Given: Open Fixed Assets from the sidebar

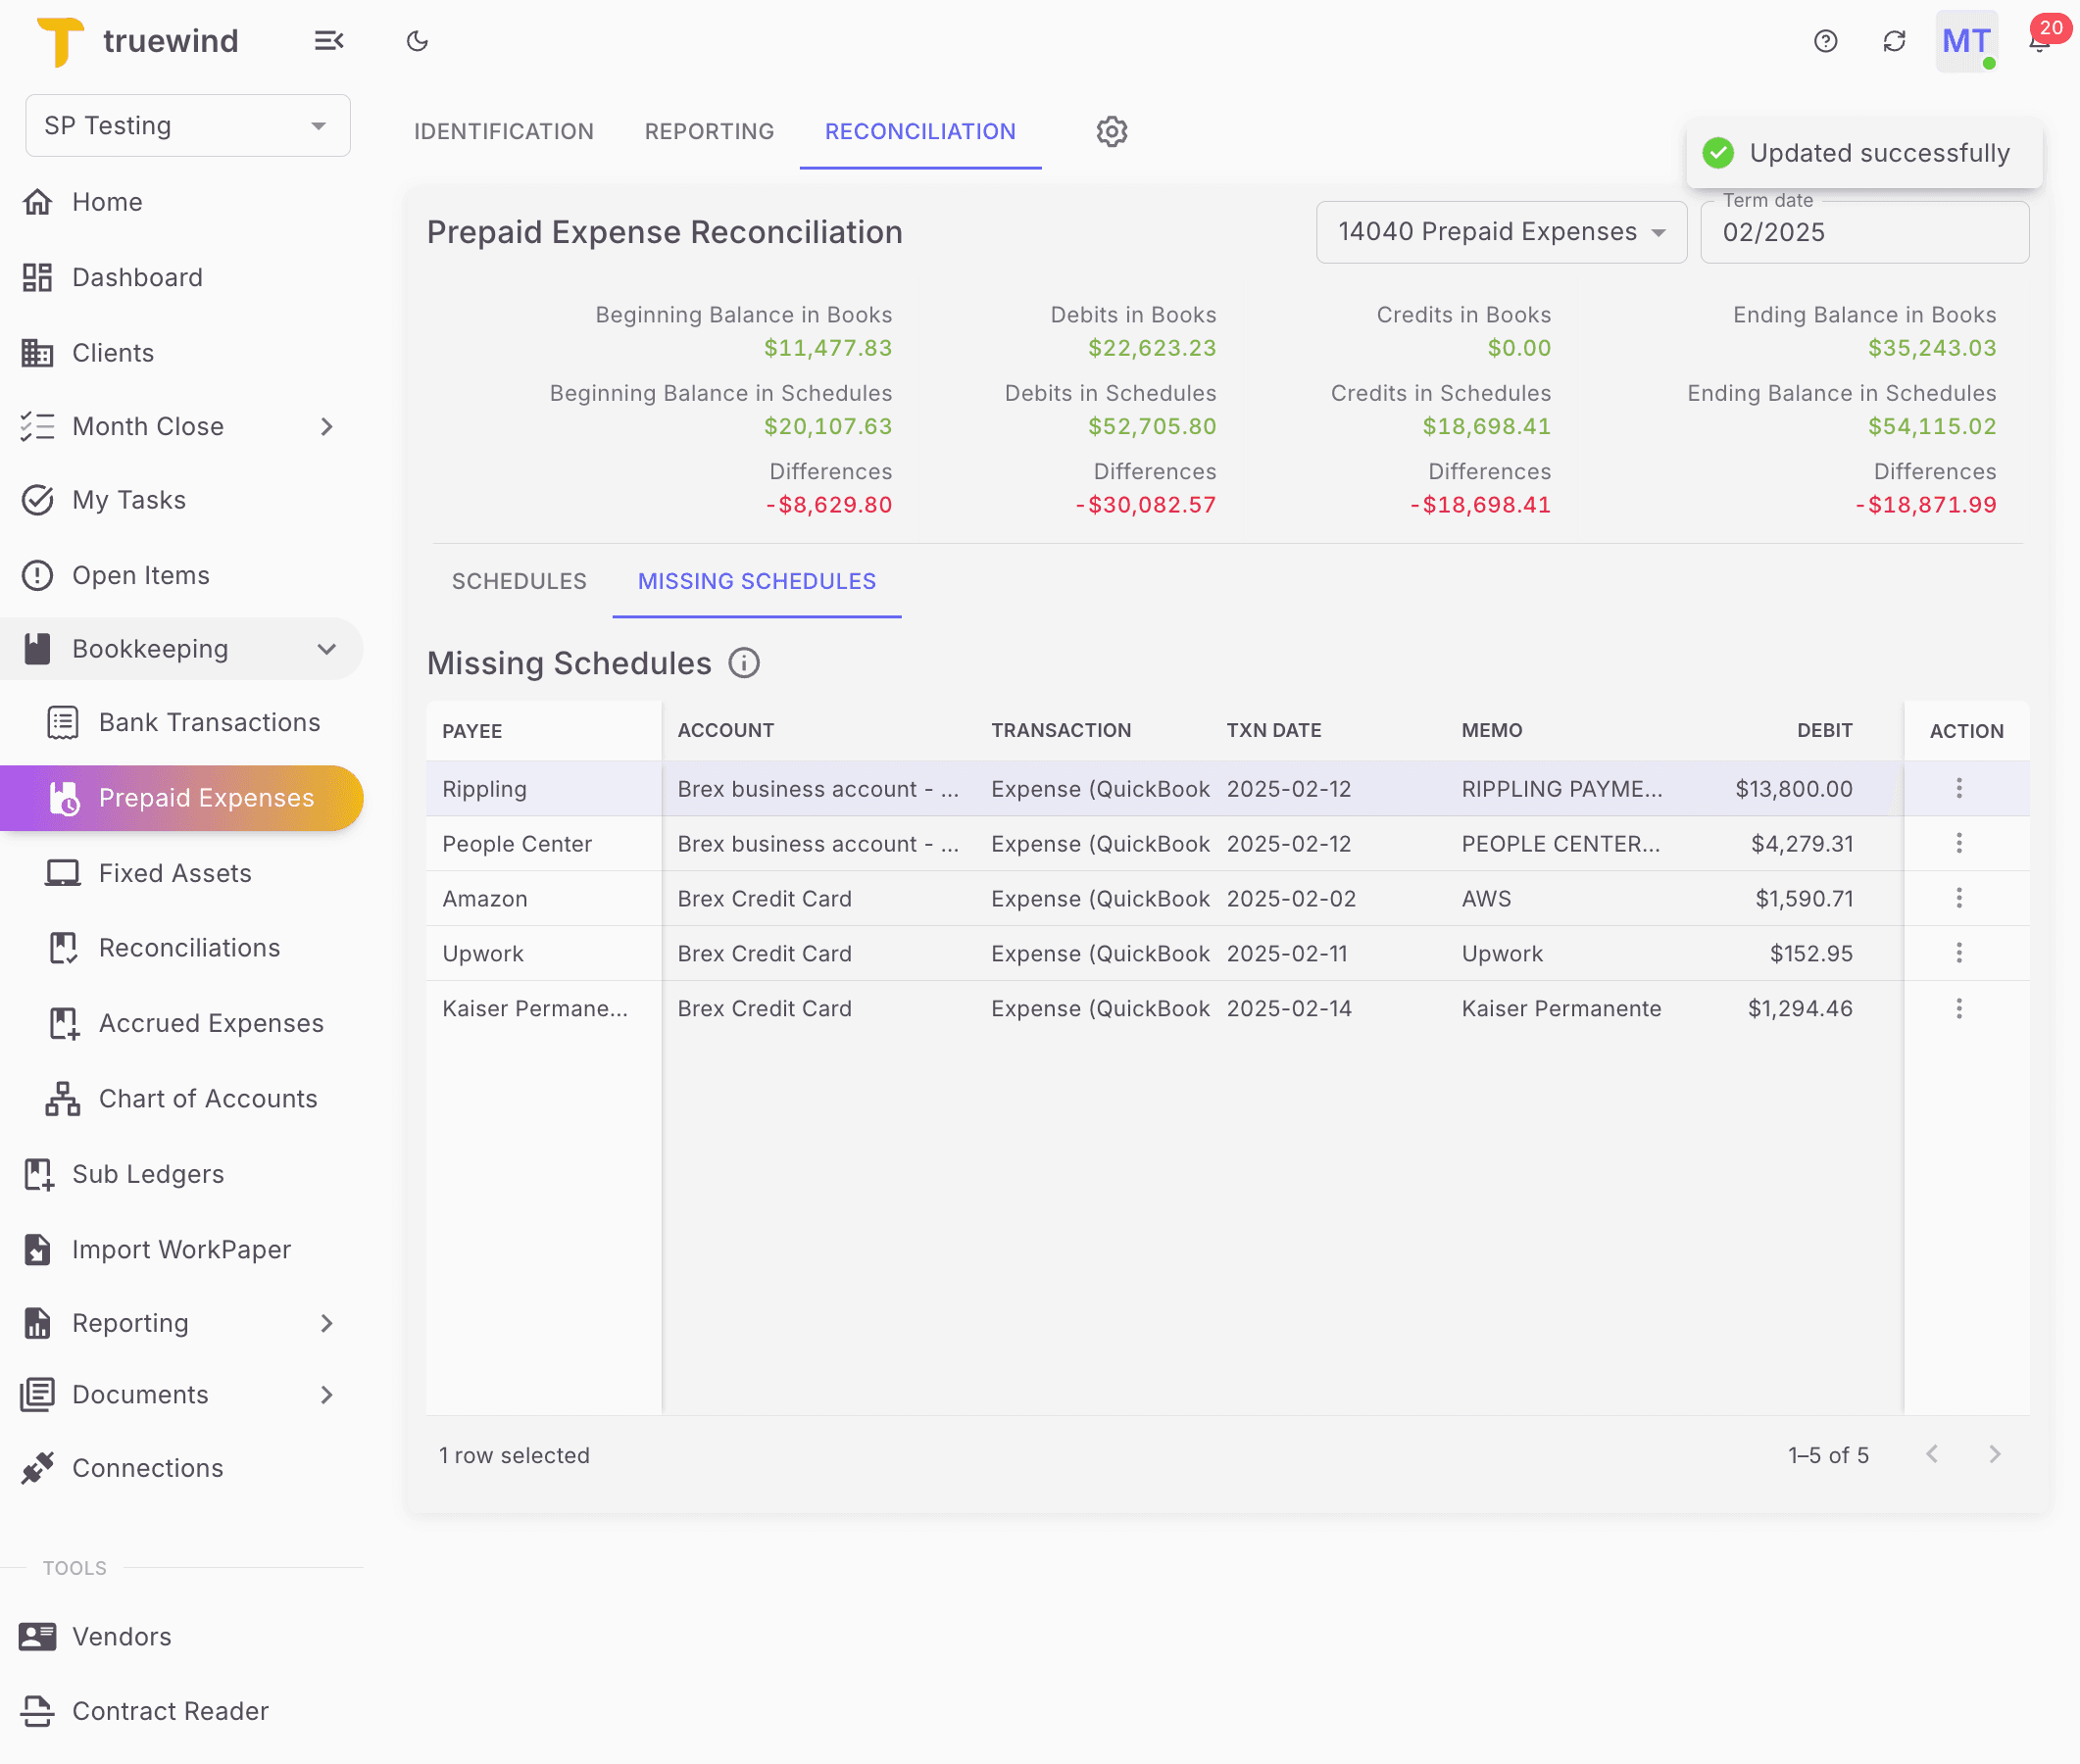Looking at the screenshot, I should (x=174, y=873).
